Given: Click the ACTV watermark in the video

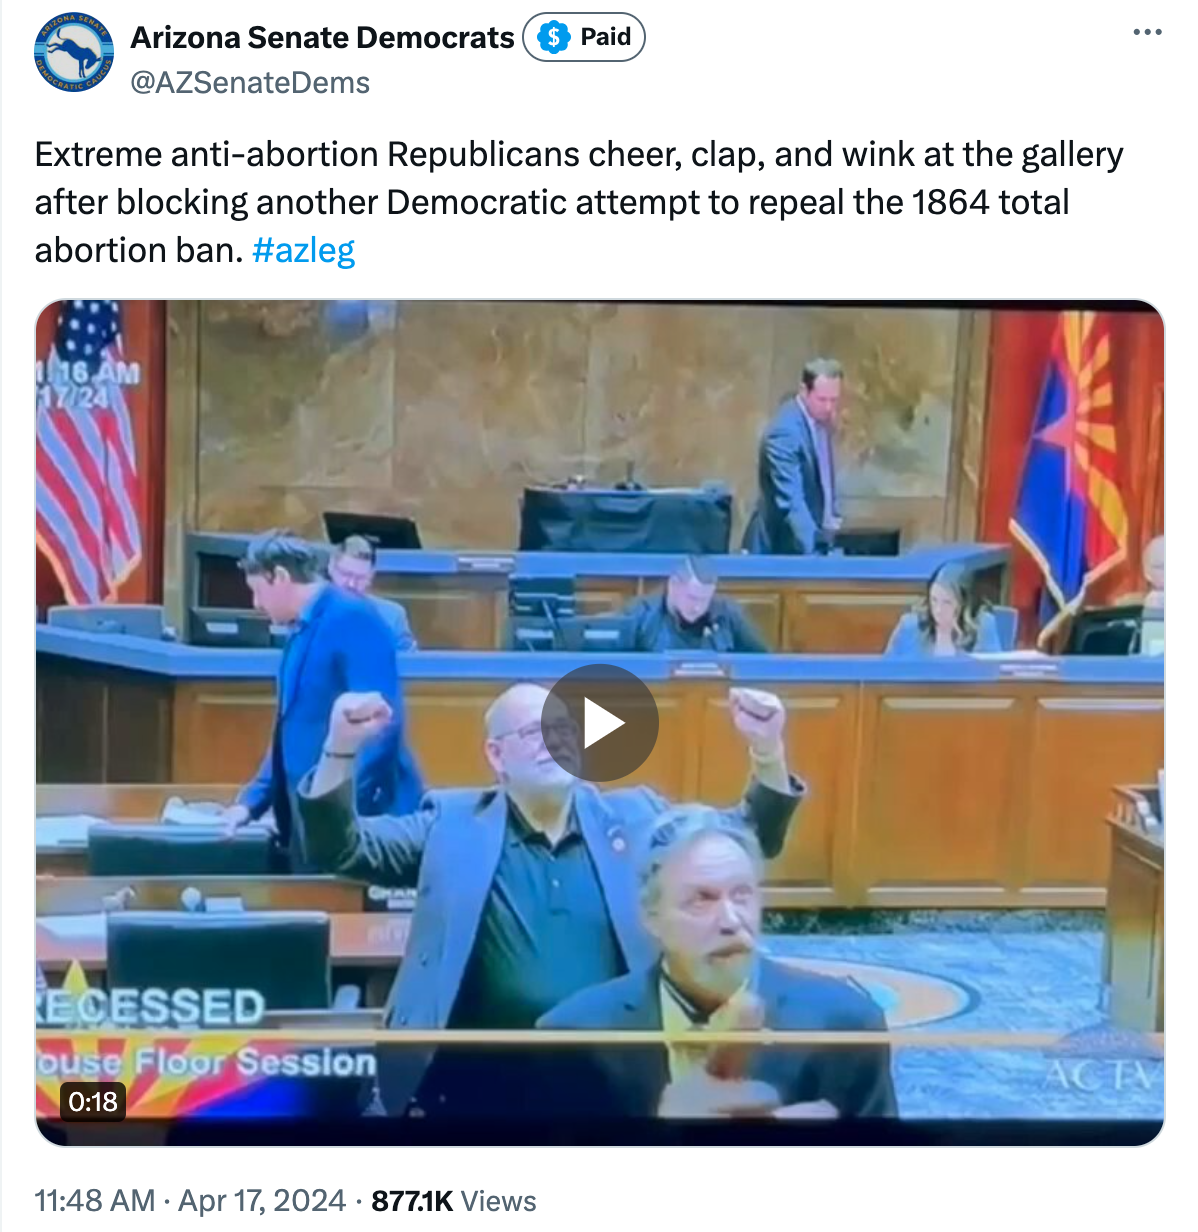Looking at the screenshot, I should pos(1098,1076).
